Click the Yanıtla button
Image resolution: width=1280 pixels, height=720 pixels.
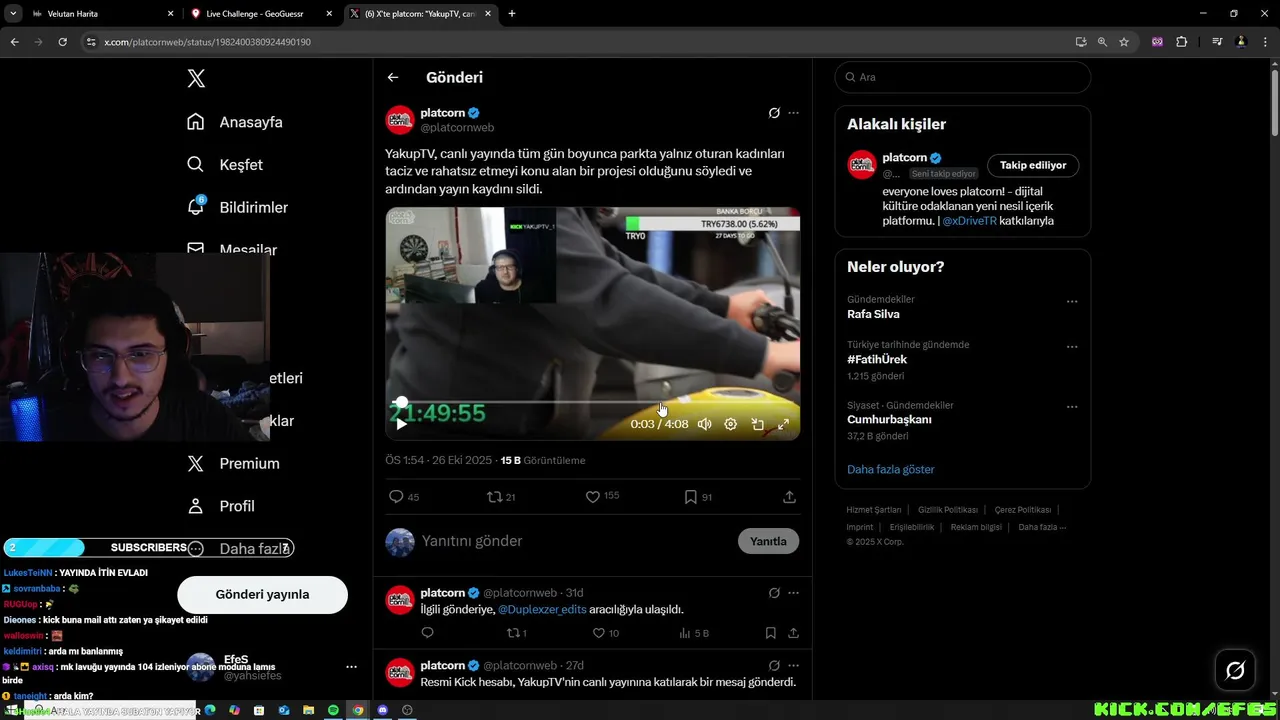click(768, 541)
